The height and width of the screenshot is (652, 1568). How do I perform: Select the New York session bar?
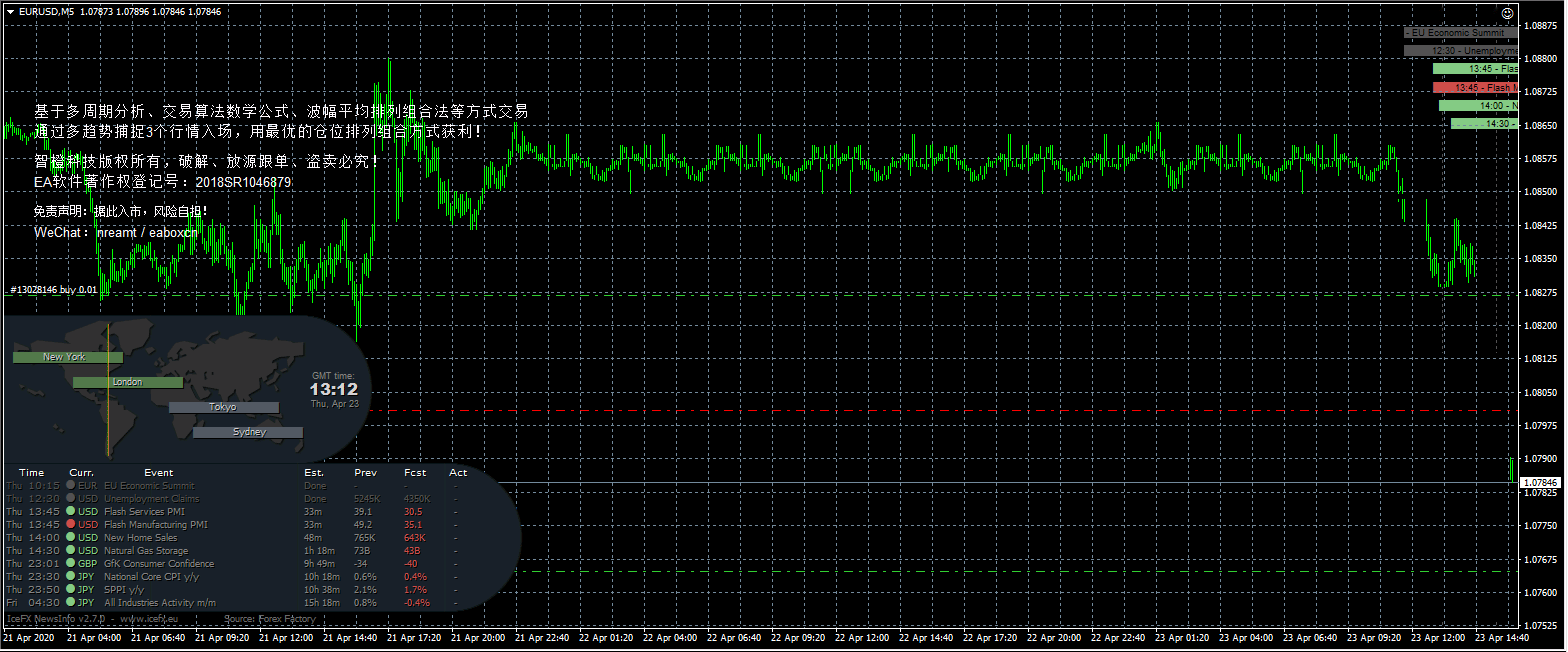(67, 357)
